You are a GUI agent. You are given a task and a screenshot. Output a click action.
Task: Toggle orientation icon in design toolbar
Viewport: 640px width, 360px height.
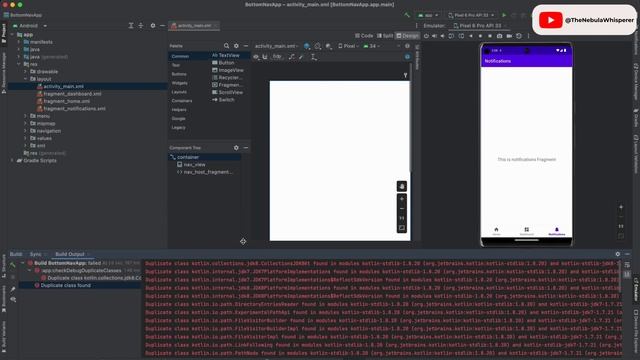(318, 46)
